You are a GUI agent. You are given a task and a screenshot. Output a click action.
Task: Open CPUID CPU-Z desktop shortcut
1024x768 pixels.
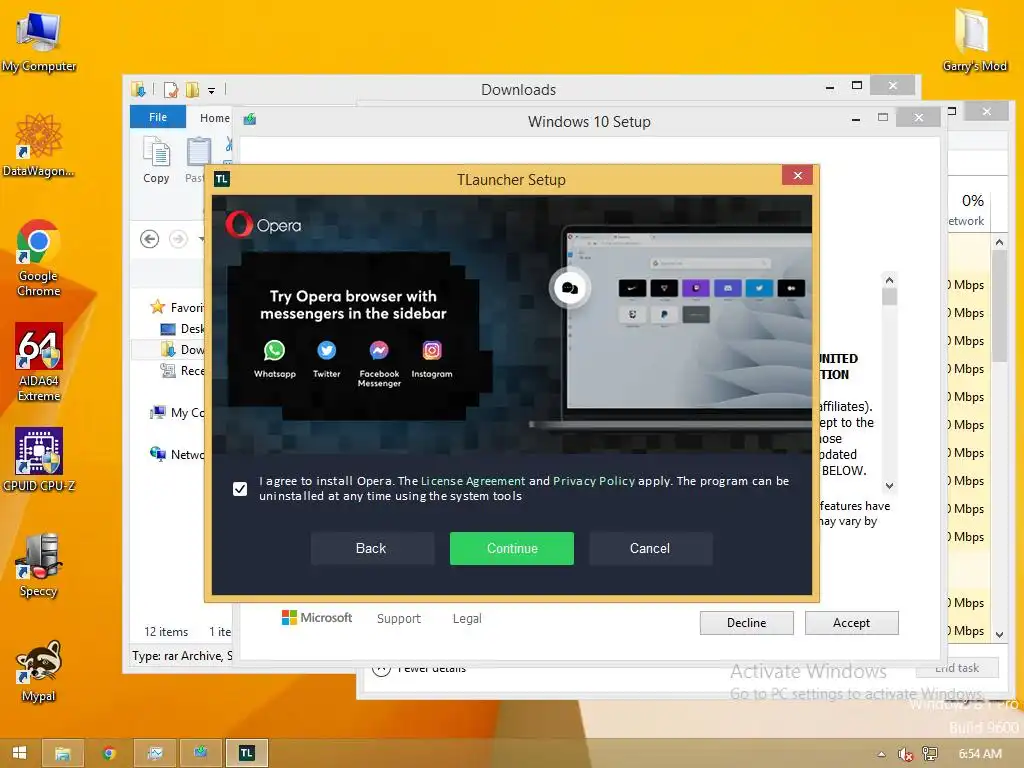39,459
